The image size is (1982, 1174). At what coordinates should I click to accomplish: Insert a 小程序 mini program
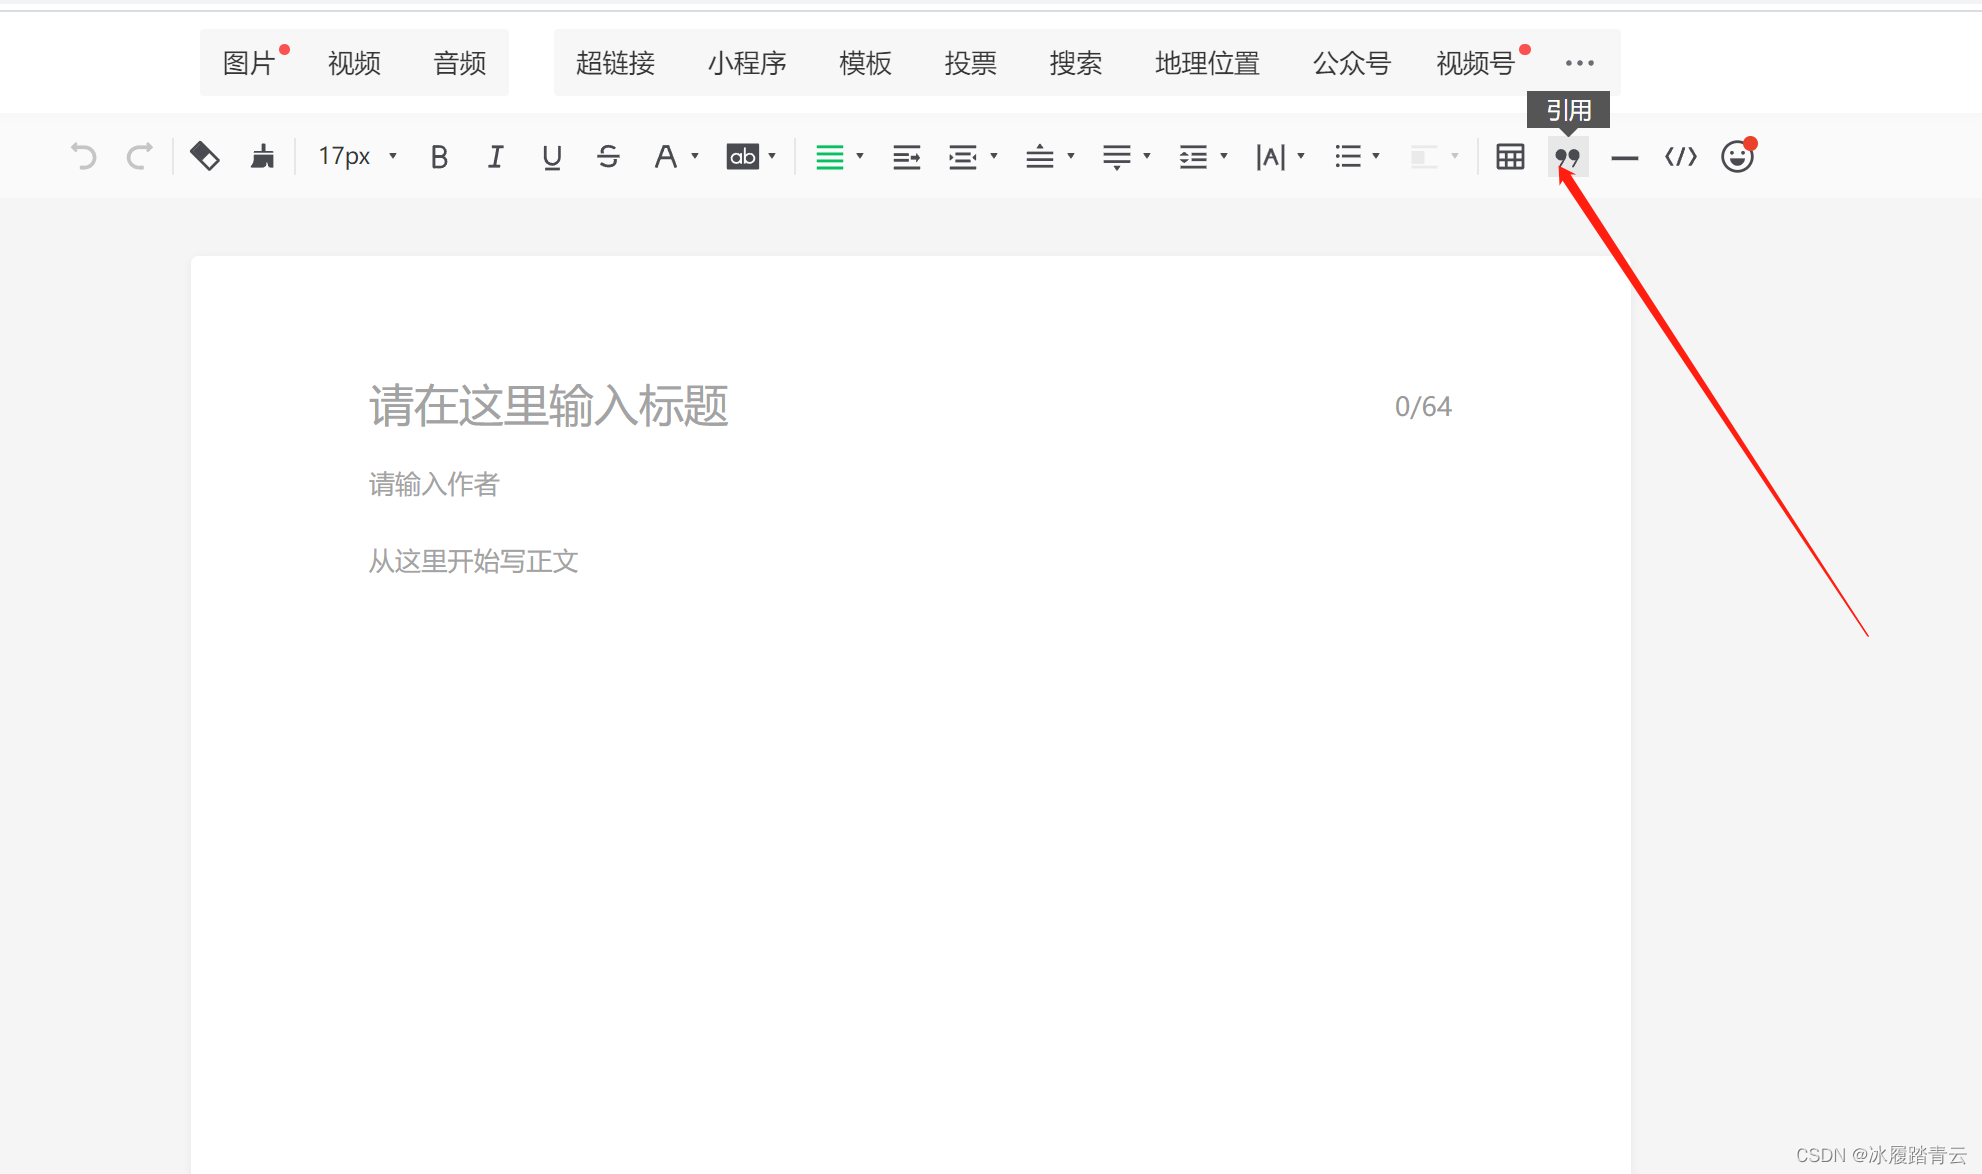pos(747,63)
